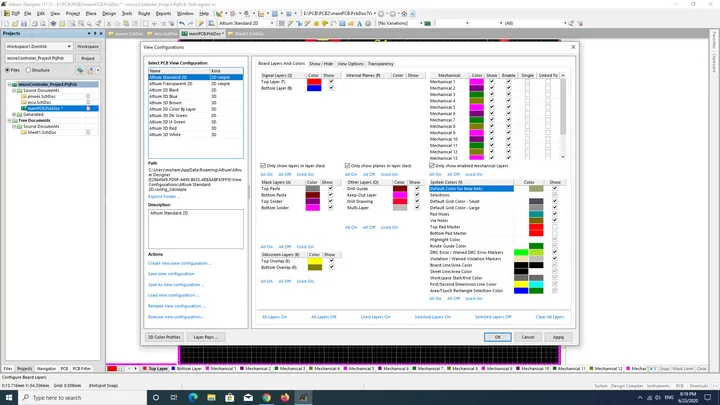Click Altium Designer icon in the taskbar
The height and width of the screenshot is (405, 720).
click(303, 397)
